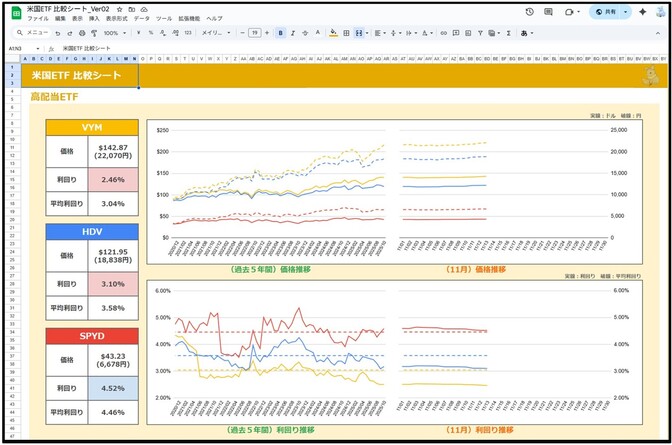Create a filter
Viewport: 672px width, 445px height.
(x=480, y=33)
